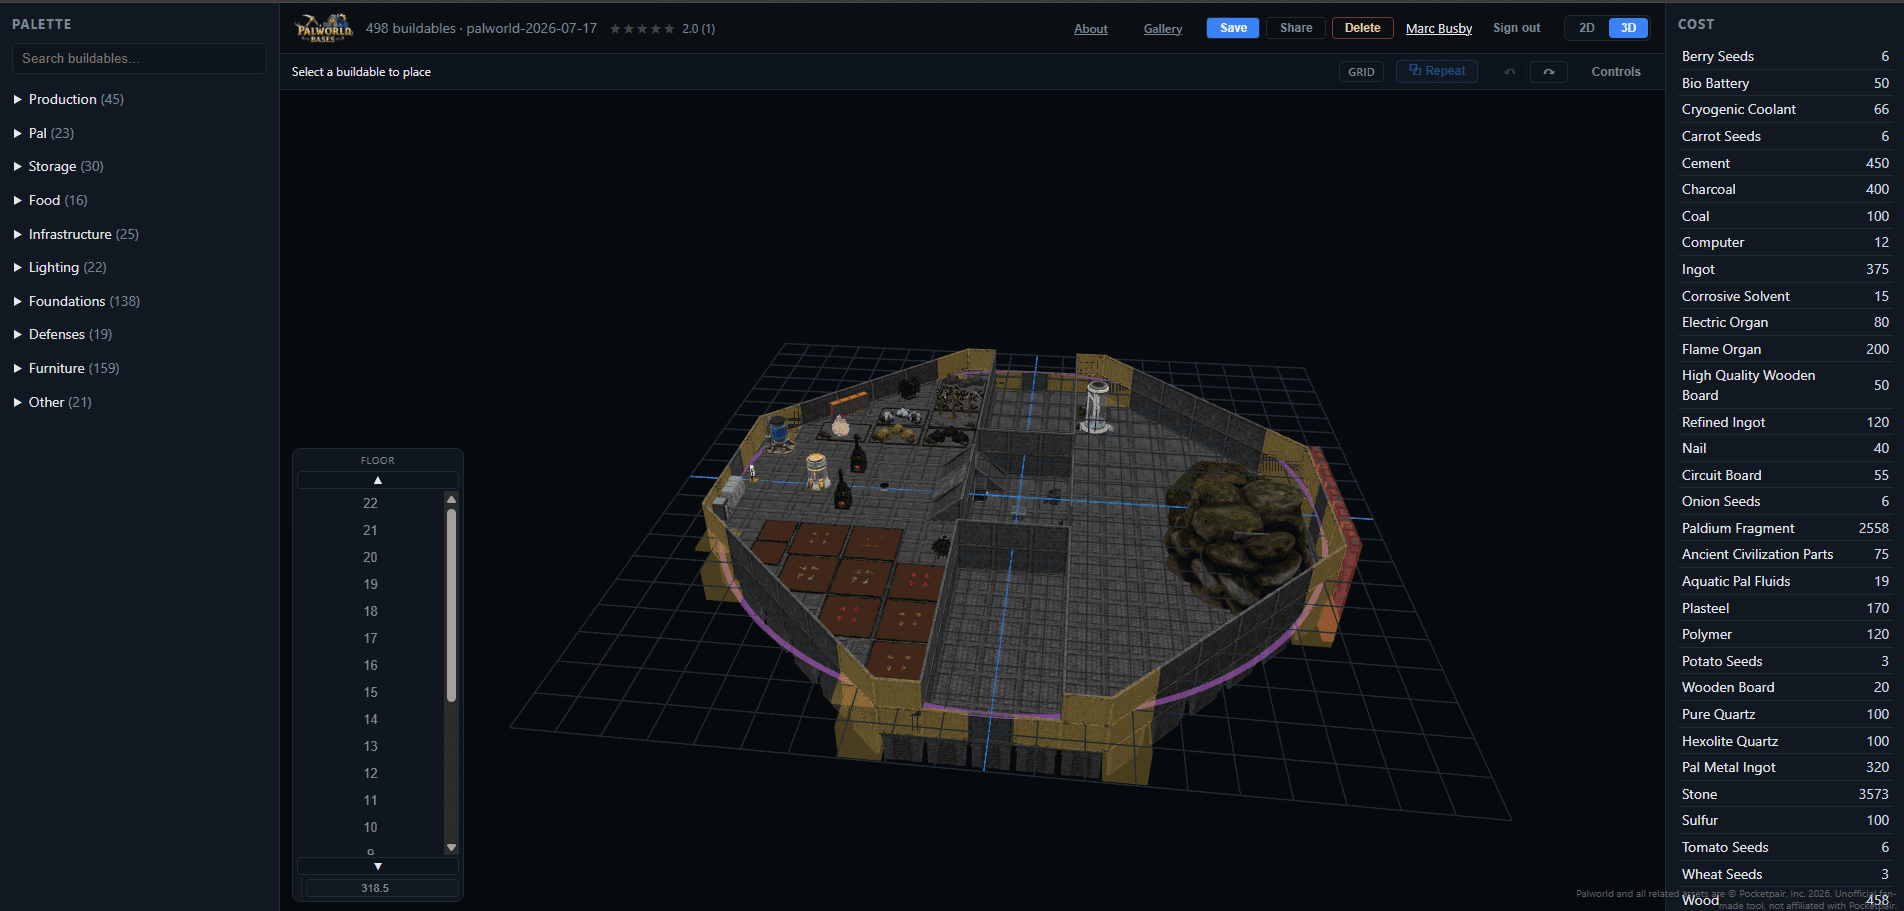Image resolution: width=1904 pixels, height=911 pixels.
Task: Toggle the GRID display button
Action: pos(1361,72)
